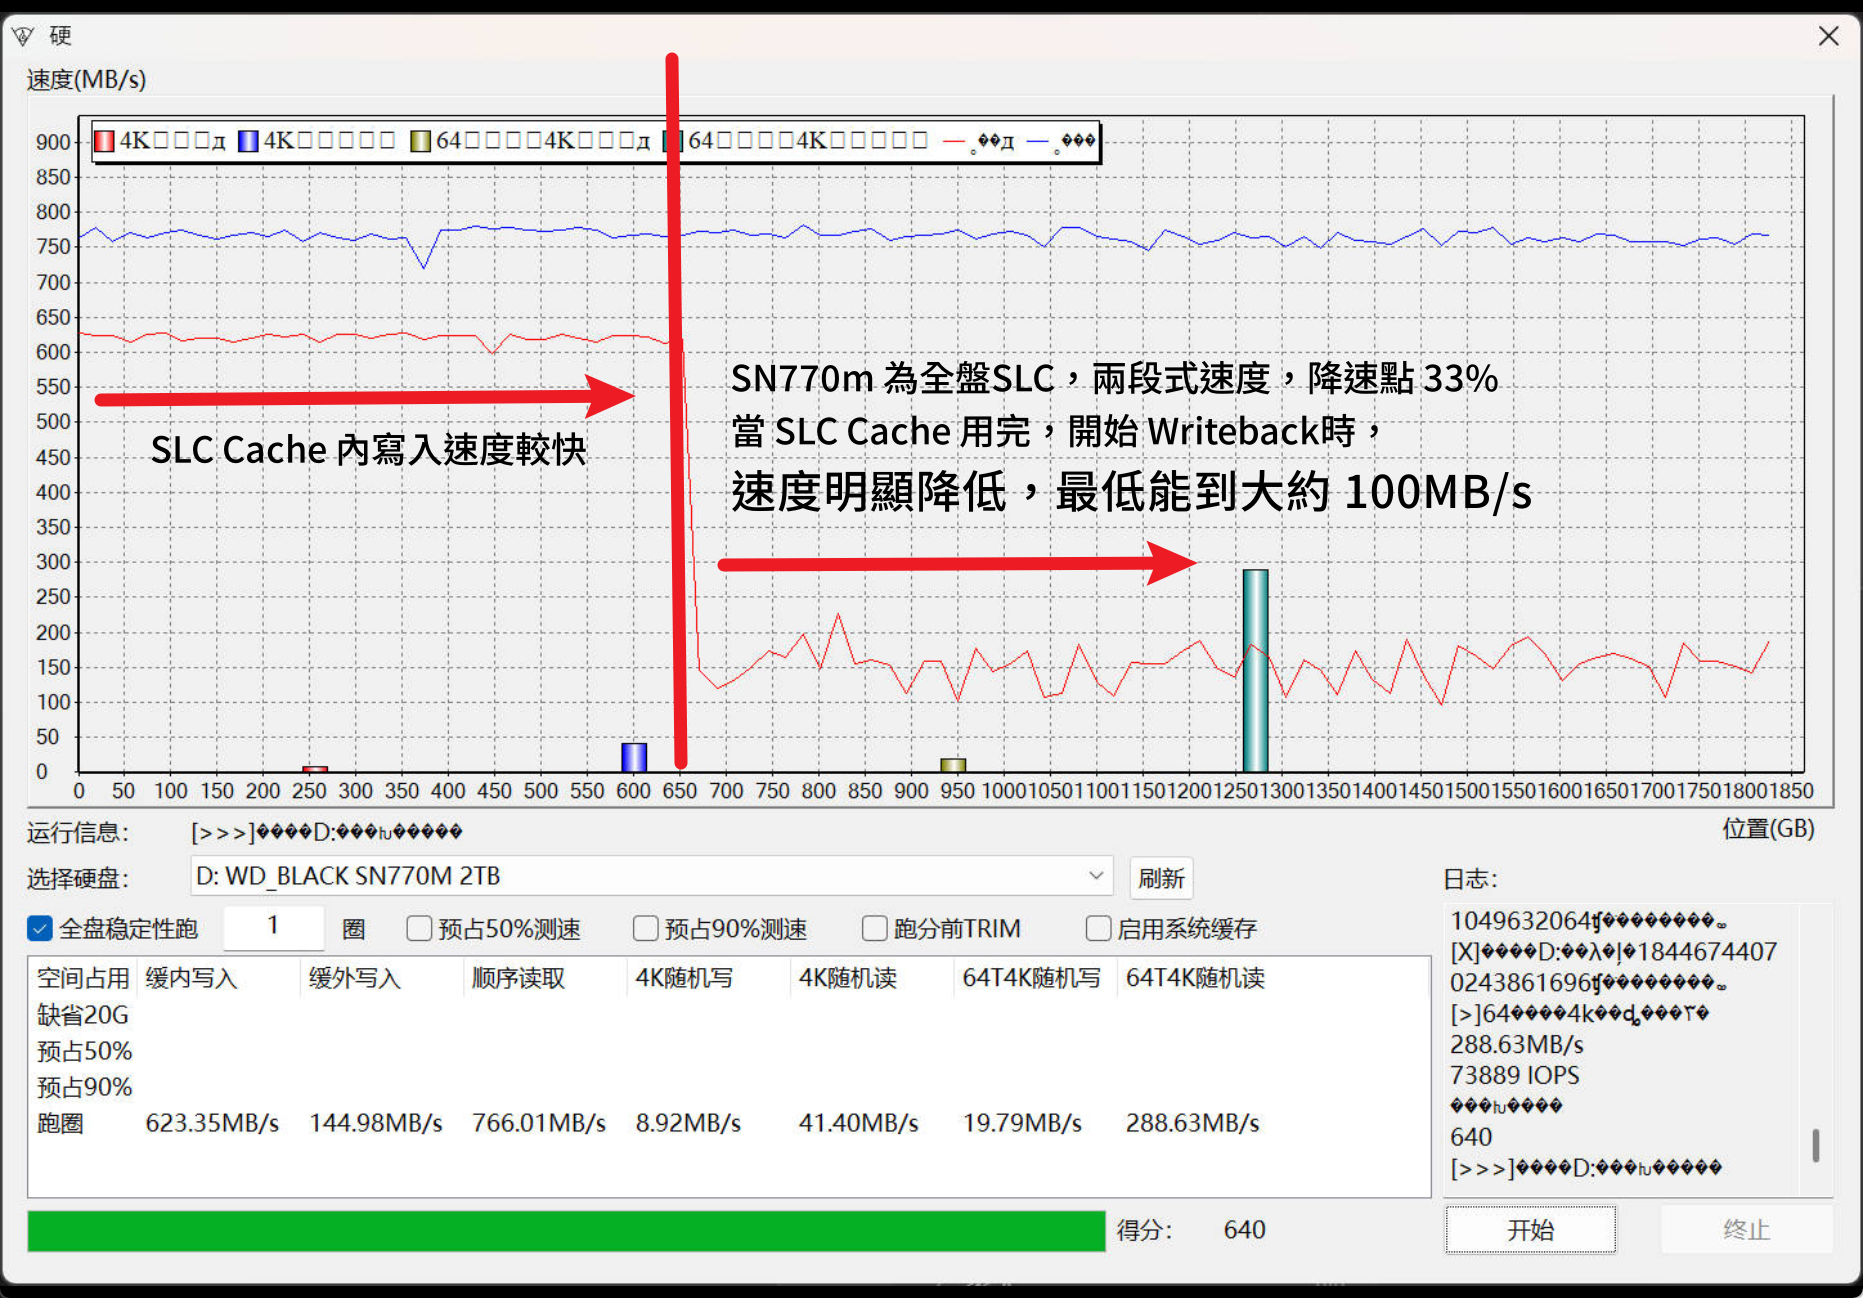Viewport: 1863px width, 1298px height.
Task: Enable the 预占50%测速 checkbox
Action: [419, 929]
